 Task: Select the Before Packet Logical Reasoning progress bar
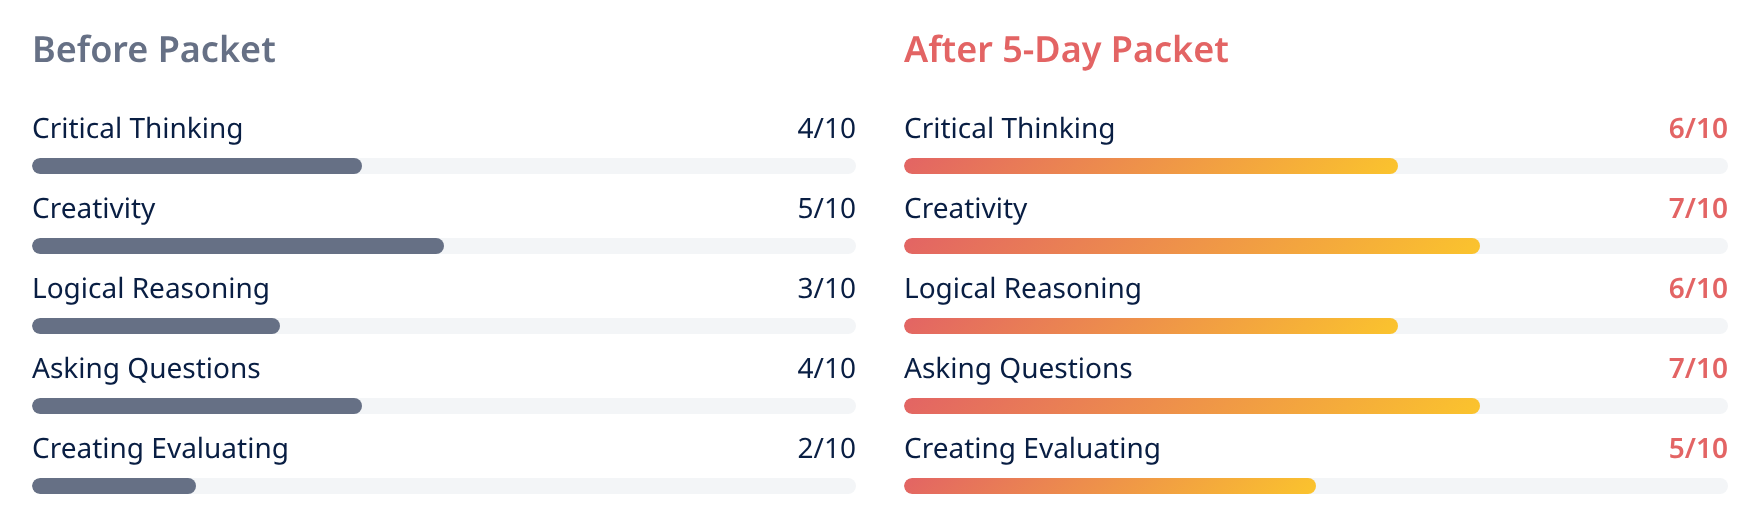tap(444, 326)
